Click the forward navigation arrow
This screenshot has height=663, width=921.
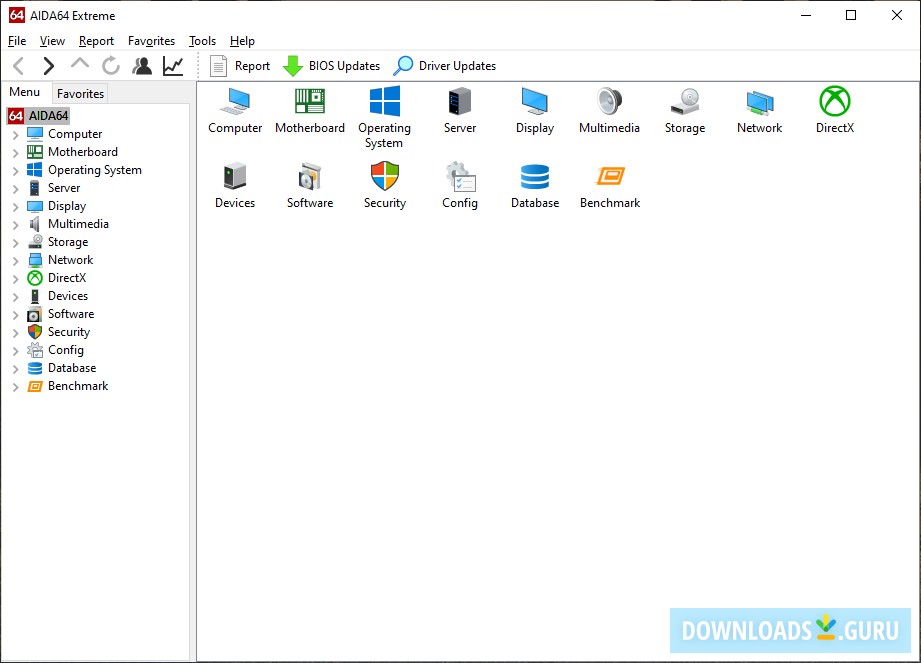click(48, 66)
